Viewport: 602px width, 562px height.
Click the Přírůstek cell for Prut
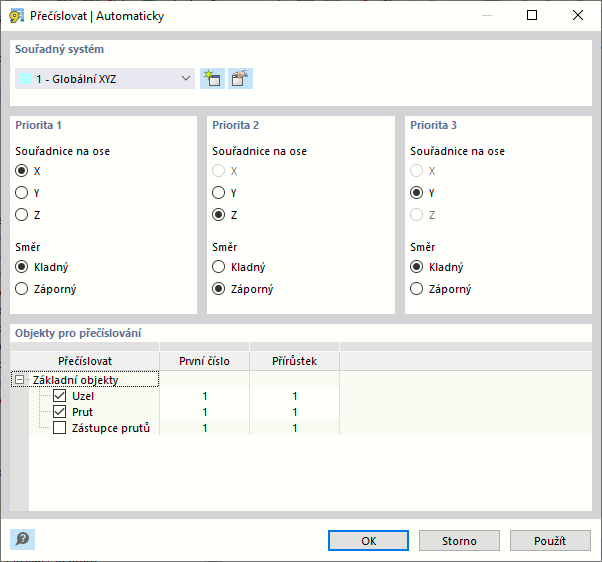pos(295,412)
